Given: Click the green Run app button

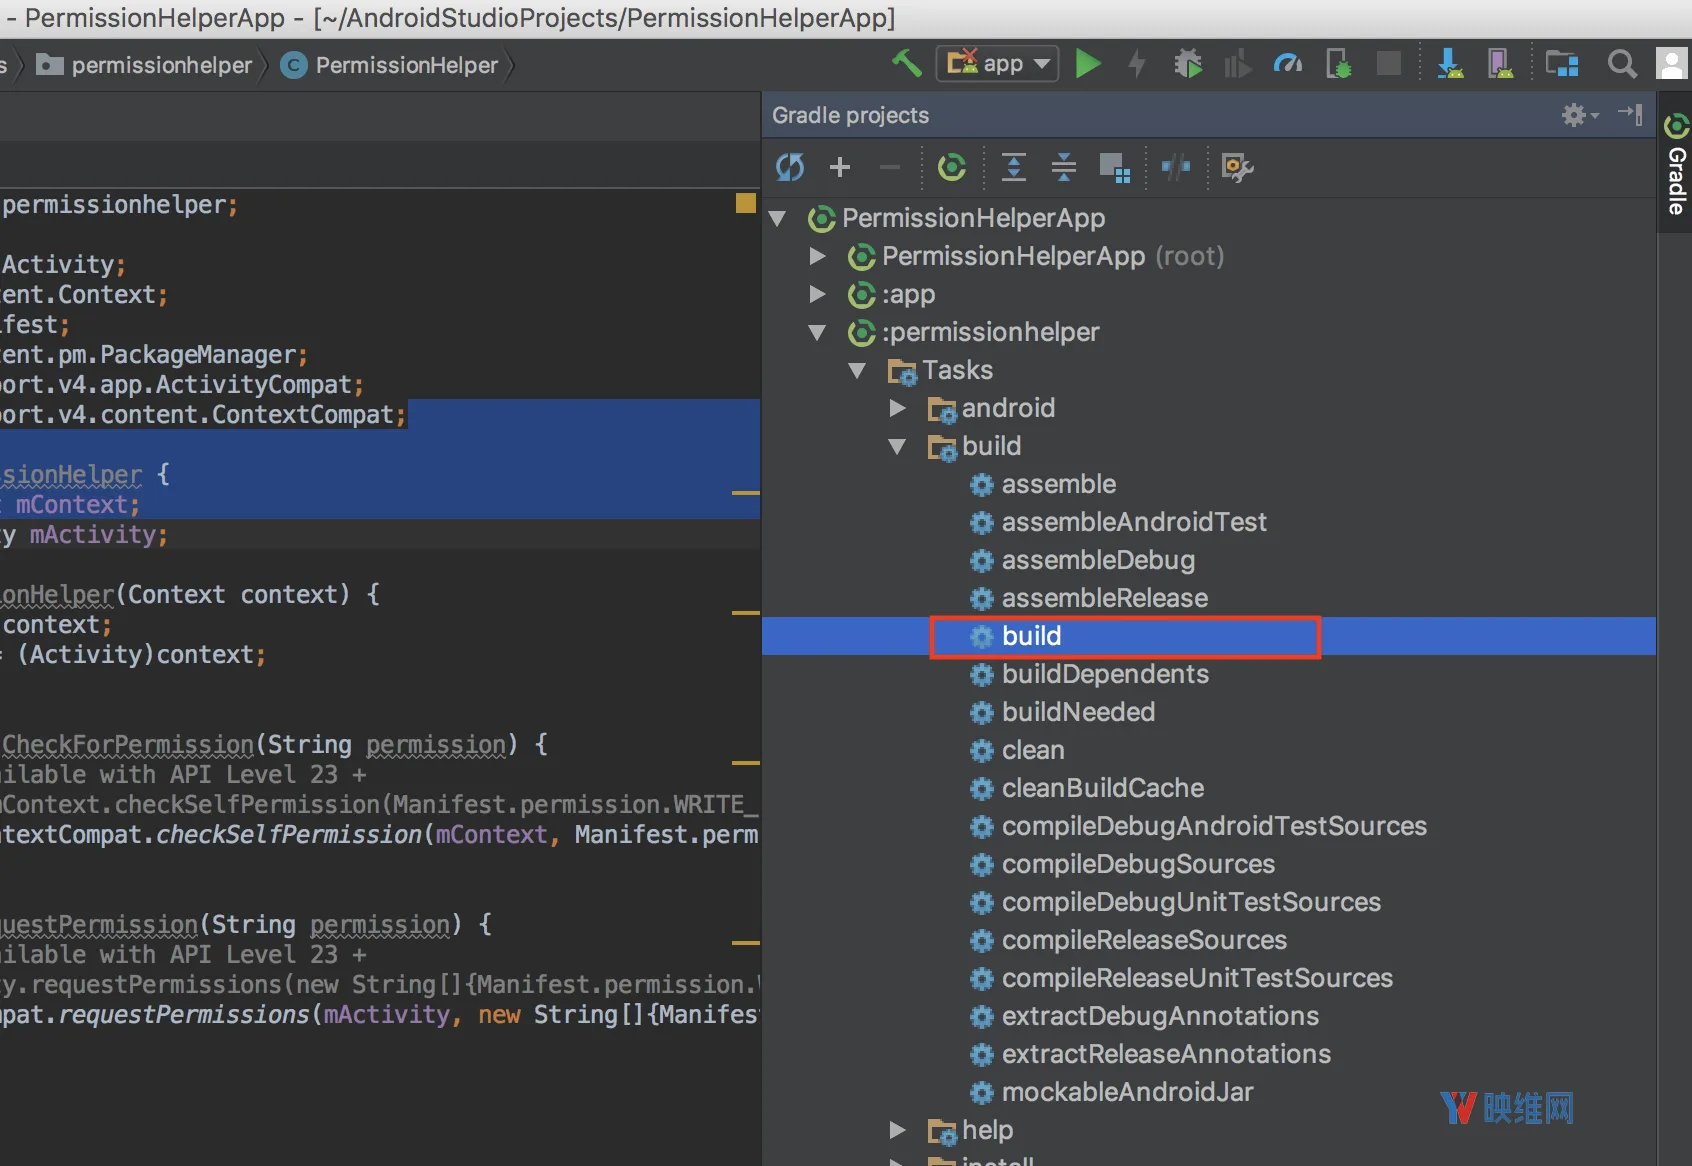Looking at the screenshot, I should click(x=1088, y=64).
